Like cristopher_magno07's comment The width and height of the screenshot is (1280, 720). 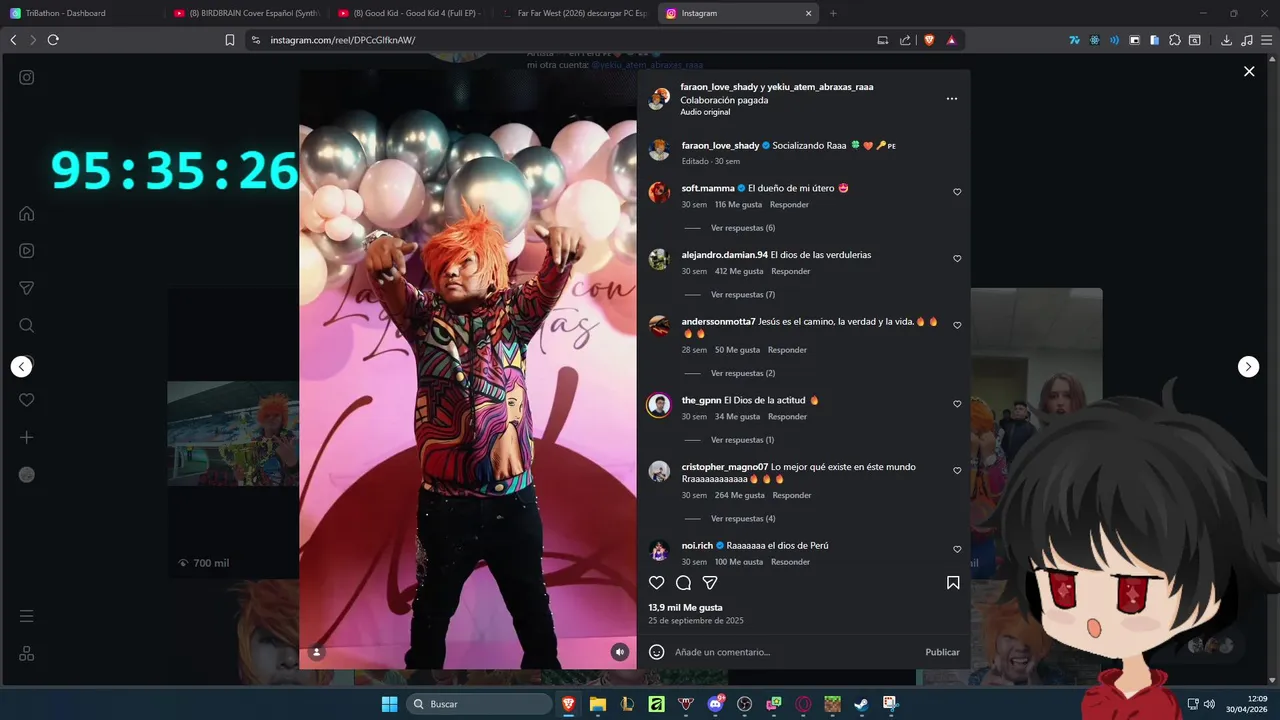tap(957, 471)
